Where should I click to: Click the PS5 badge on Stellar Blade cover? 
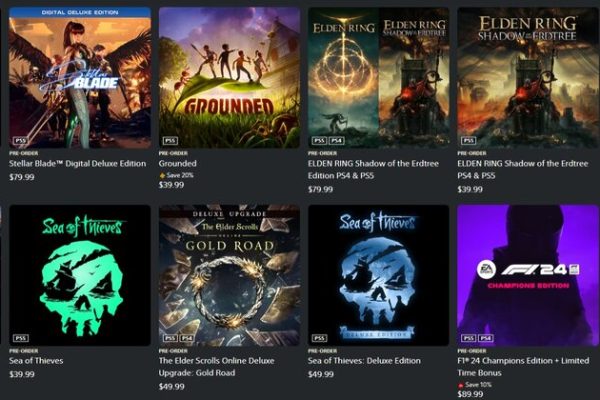[x=20, y=140]
